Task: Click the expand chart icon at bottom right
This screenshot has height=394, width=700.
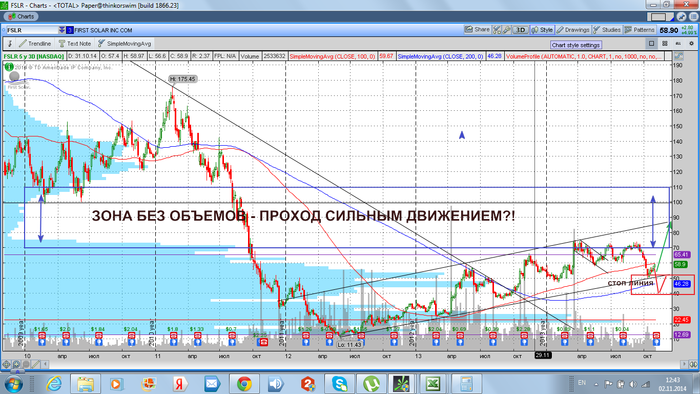Action: coord(693,364)
